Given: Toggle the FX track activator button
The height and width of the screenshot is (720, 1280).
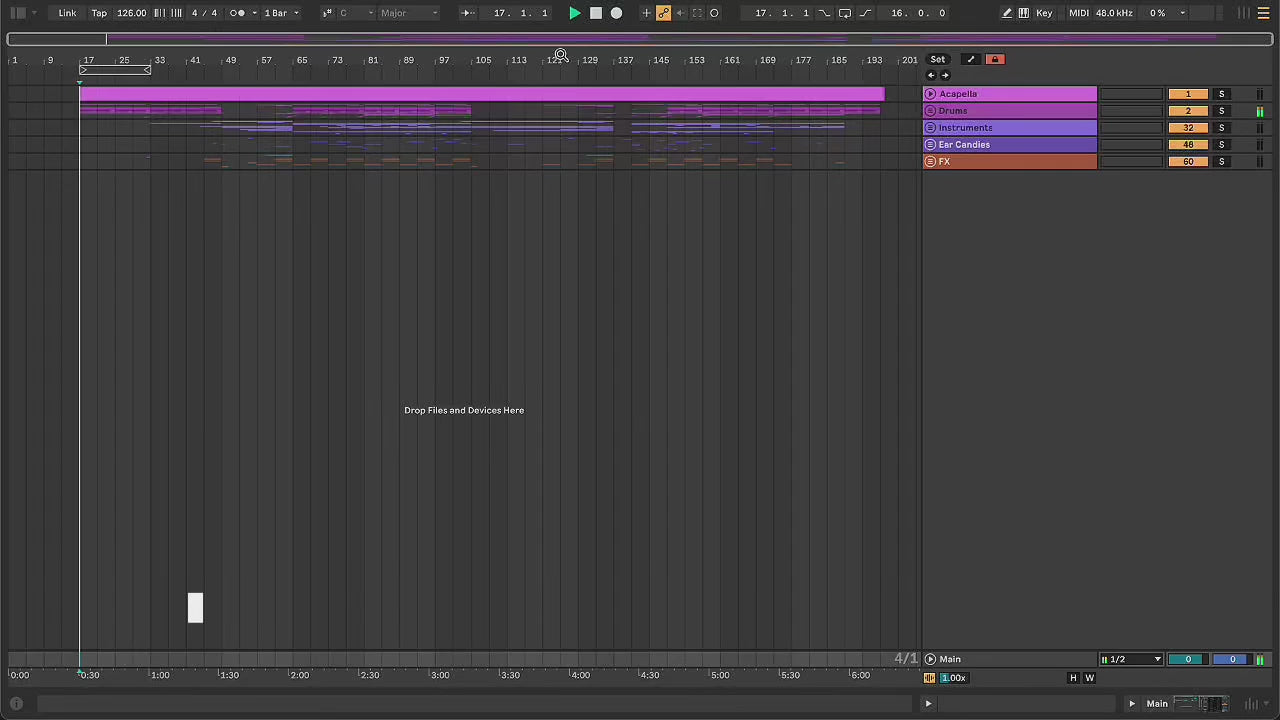Looking at the screenshot, I should click(x=1187, y=162).
